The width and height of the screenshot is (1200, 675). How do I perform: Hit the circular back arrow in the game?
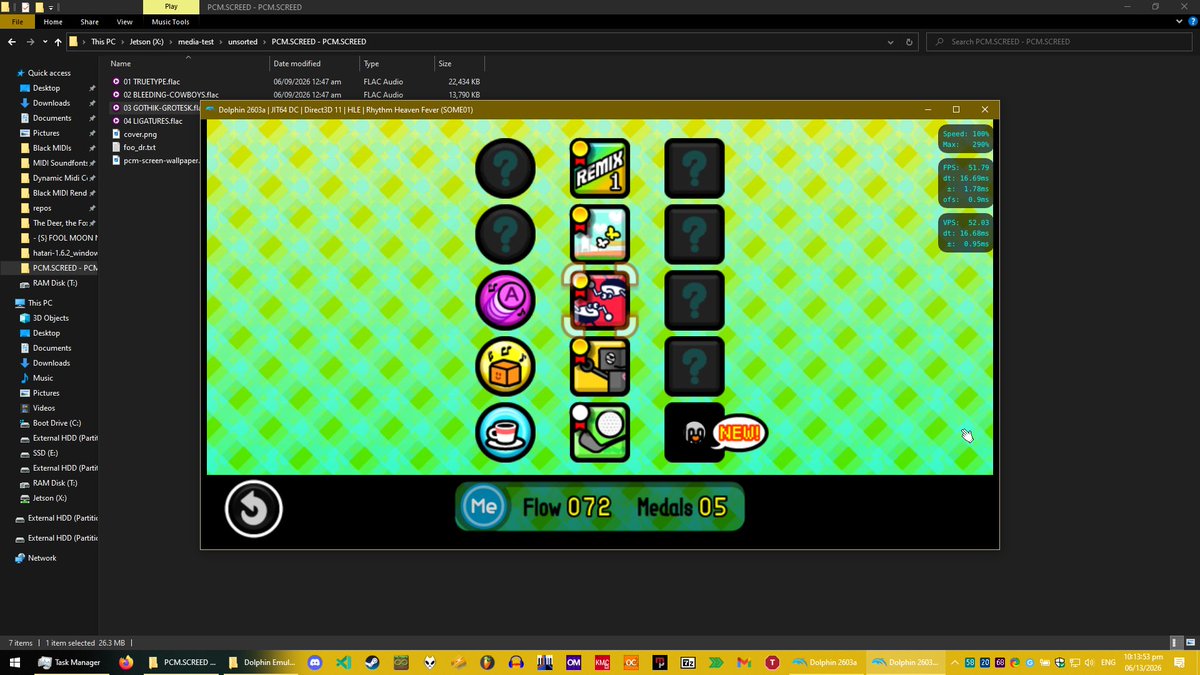coord(254,509)
